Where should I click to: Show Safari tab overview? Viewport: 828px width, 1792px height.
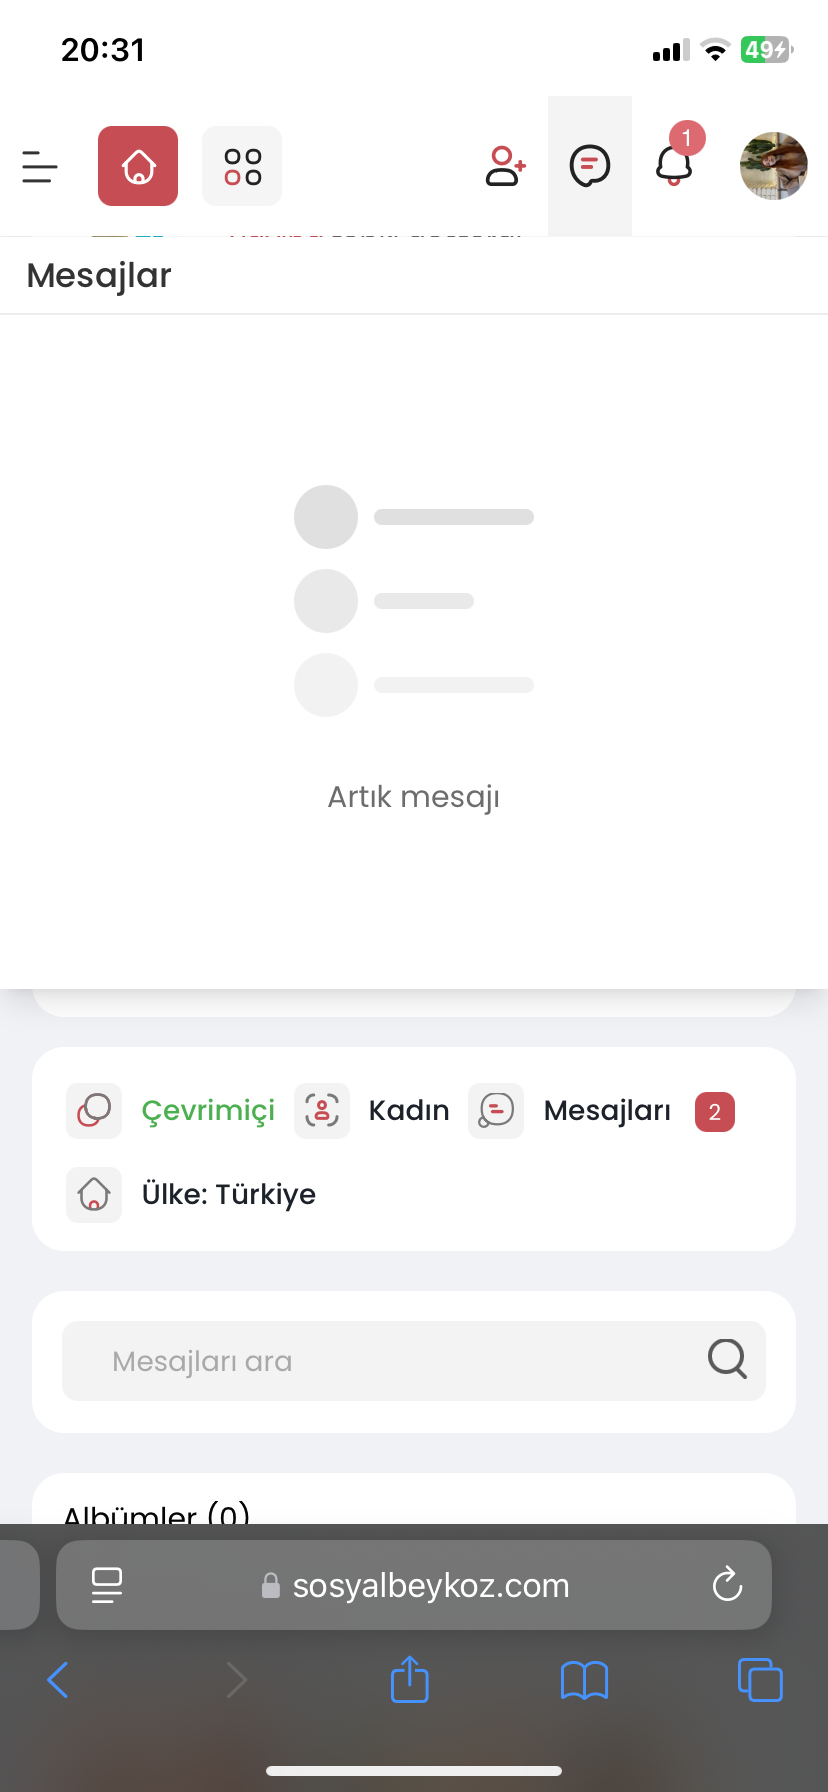click(x=760, y=1680)
